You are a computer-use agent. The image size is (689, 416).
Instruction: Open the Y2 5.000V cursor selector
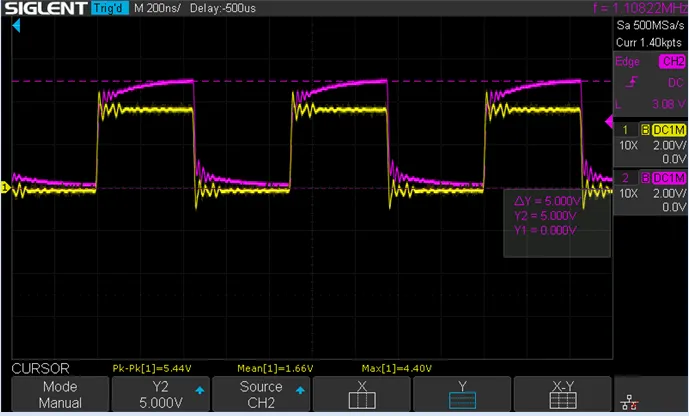click(x=158, y=395)
